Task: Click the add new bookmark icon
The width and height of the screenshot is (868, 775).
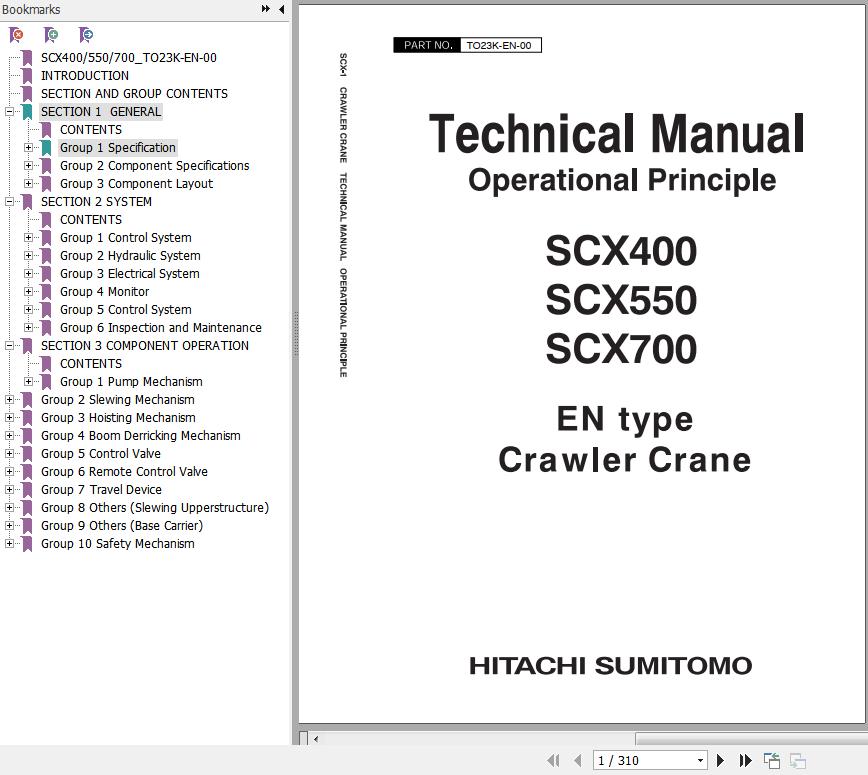Action: [51, 35]
